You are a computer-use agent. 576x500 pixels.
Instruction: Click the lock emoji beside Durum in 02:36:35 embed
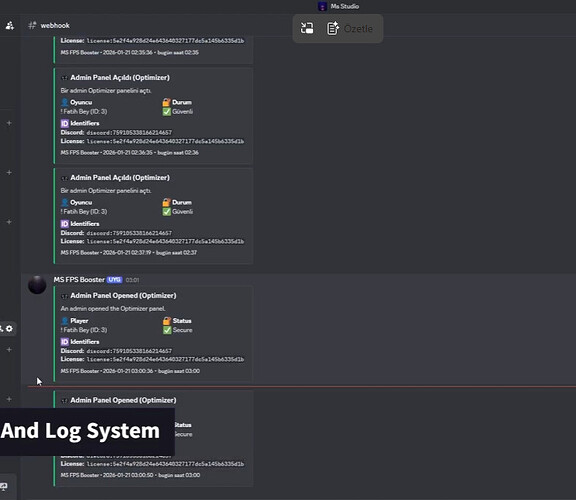coord(166,102)
